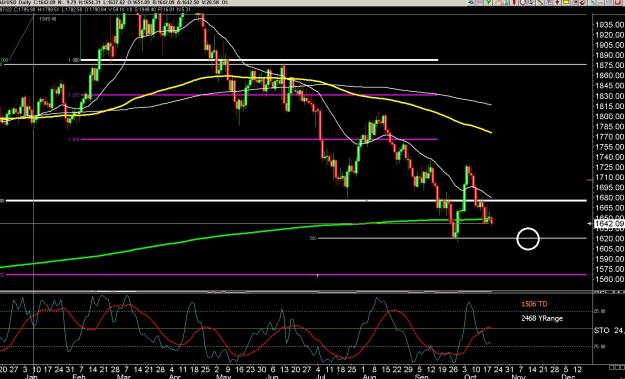Select the purple horizontal line near 1568
625x379 pixels.
click(x=295, y=275)
